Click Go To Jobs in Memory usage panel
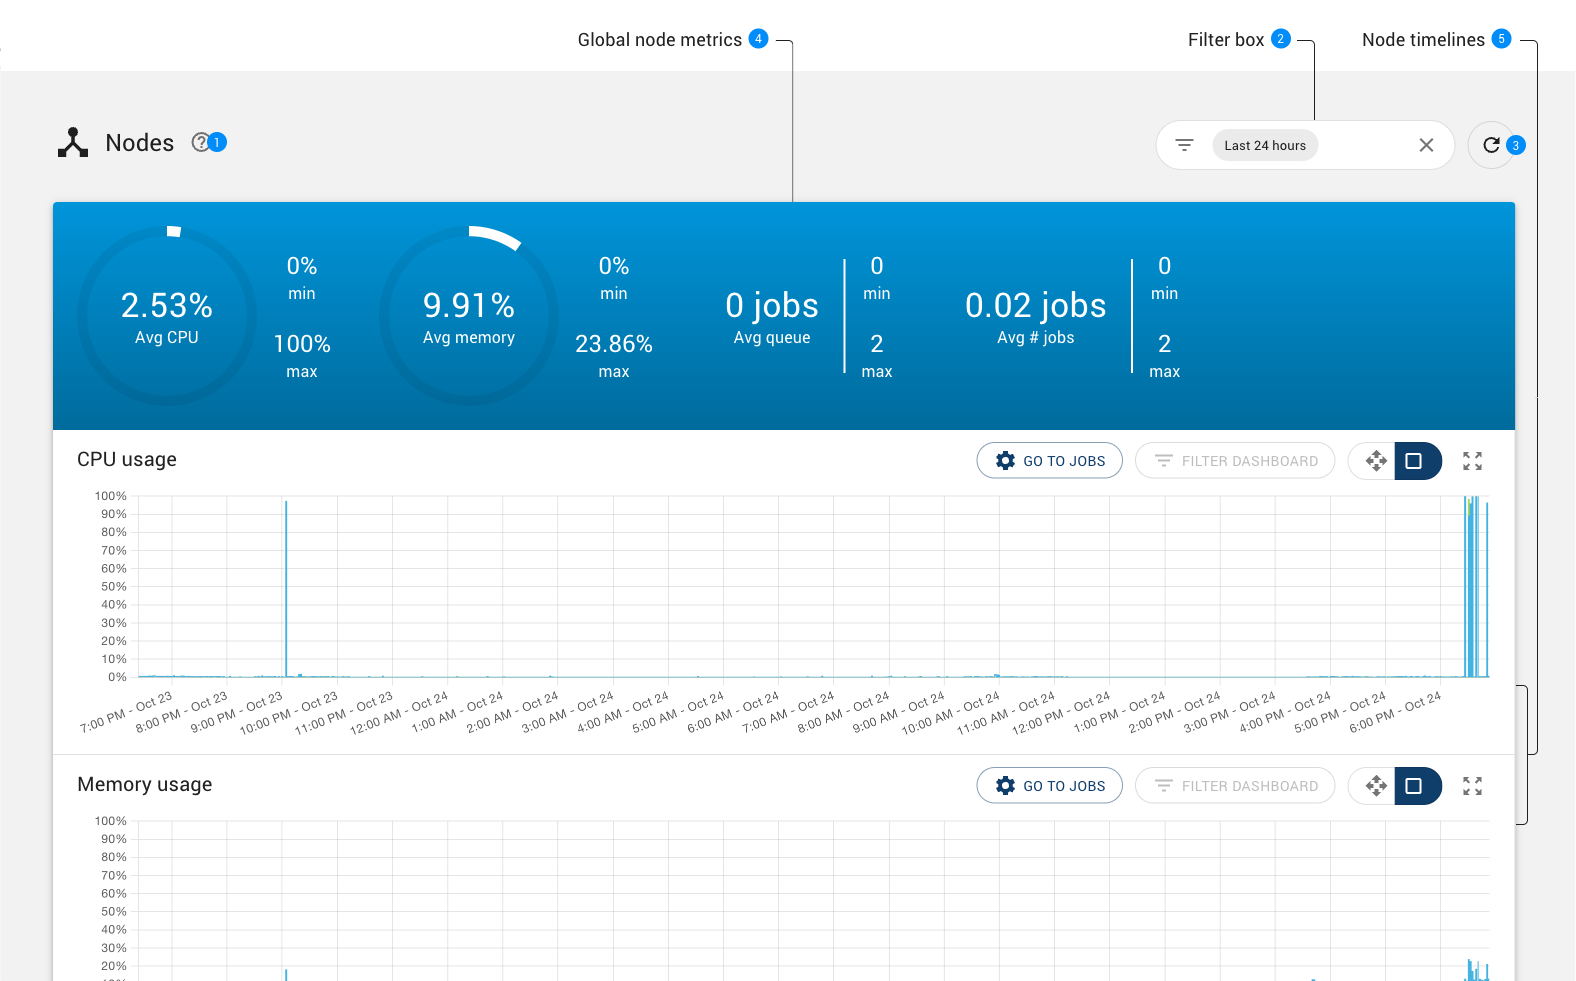Screen dimensions: 1576x981 coord(1049,786)
